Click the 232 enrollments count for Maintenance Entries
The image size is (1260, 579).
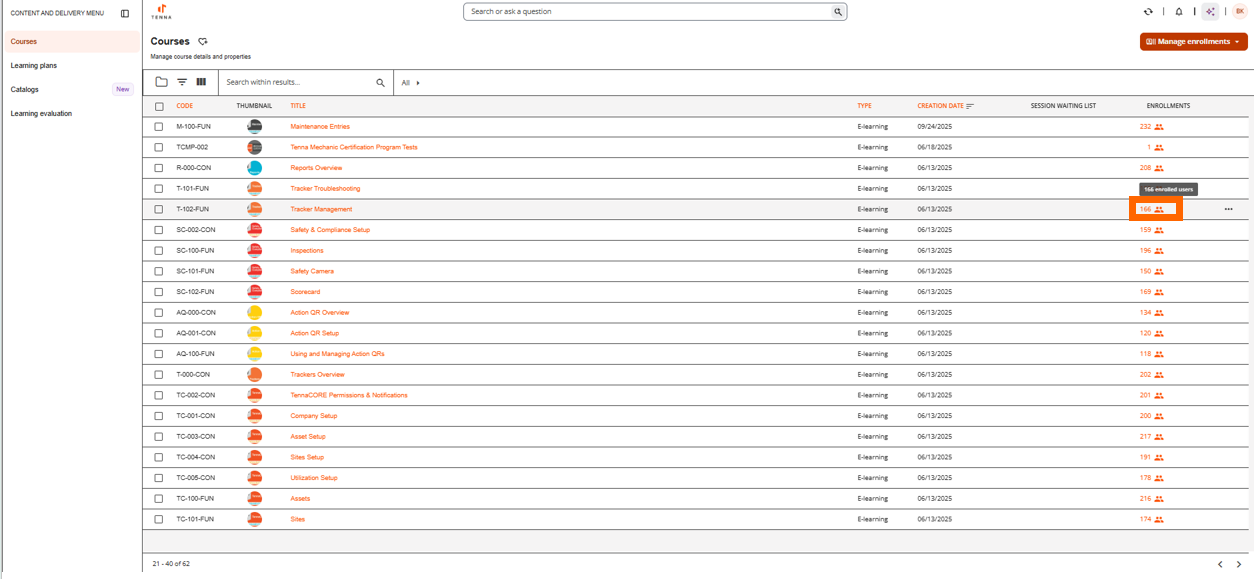click(x=1145, y=127)
